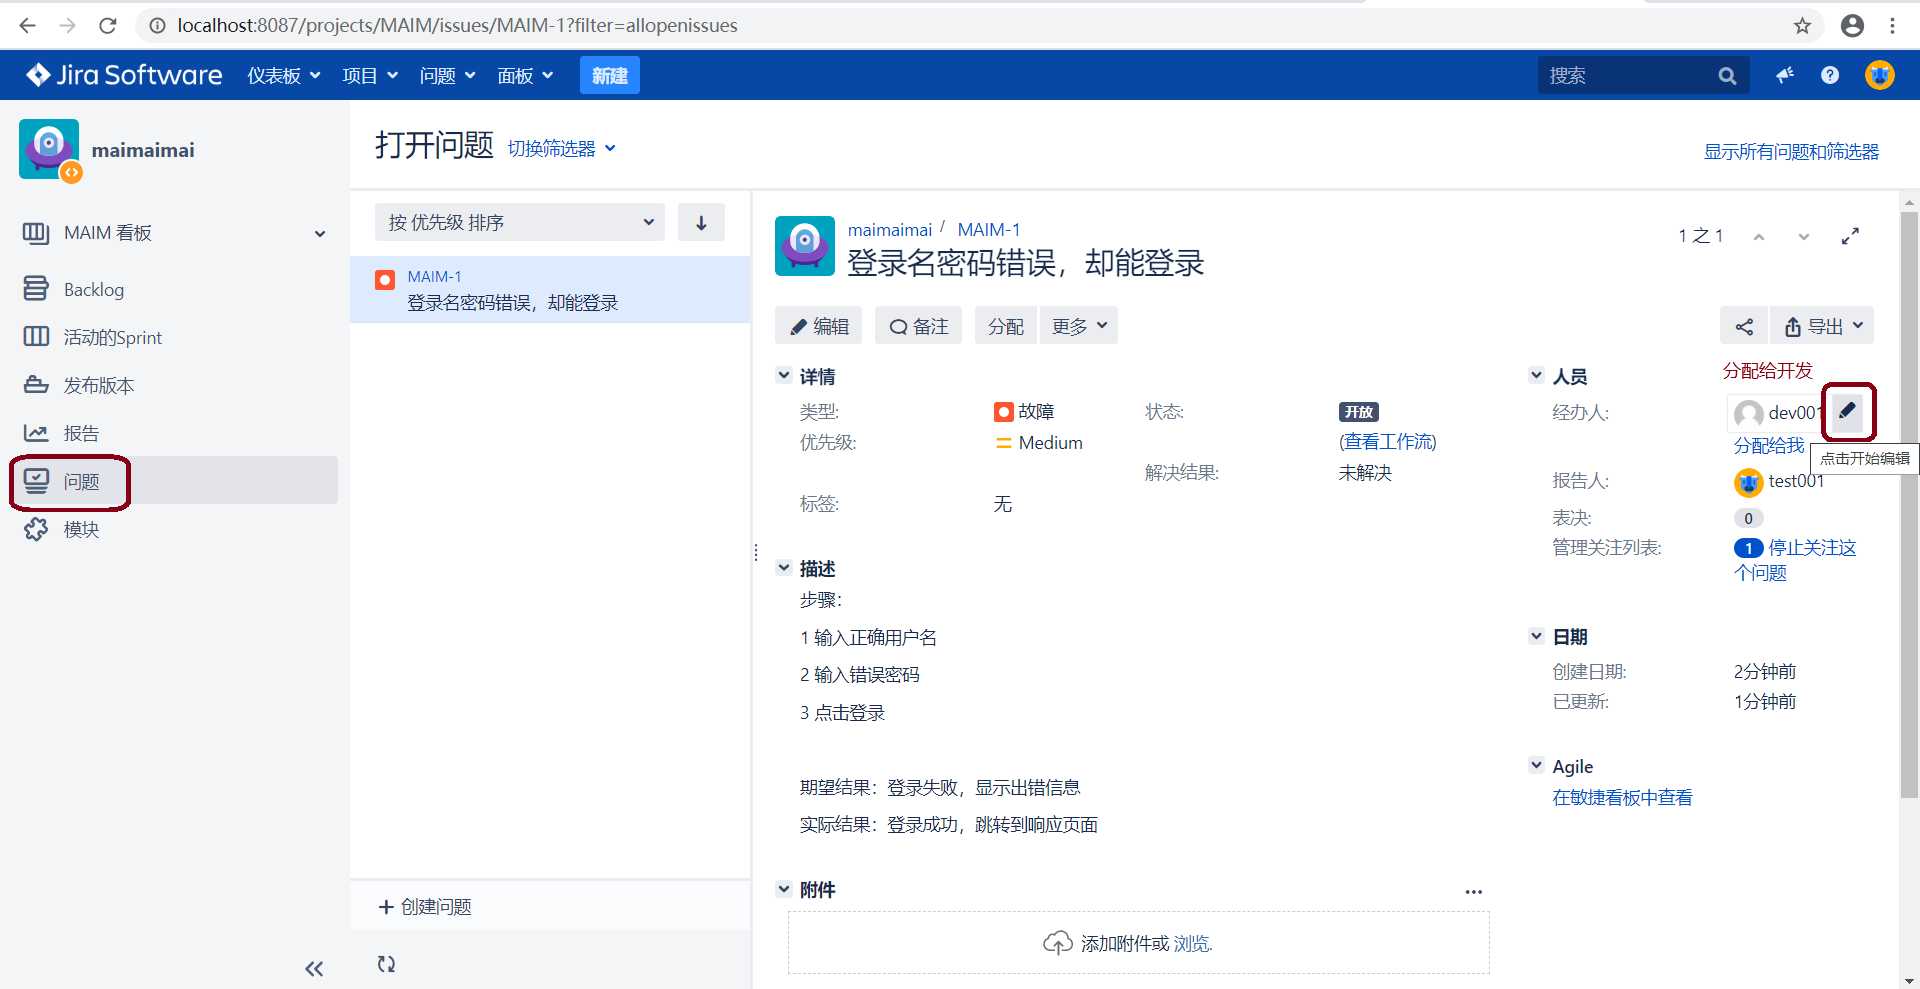Click the search magnifier icon

(1727, 76)
